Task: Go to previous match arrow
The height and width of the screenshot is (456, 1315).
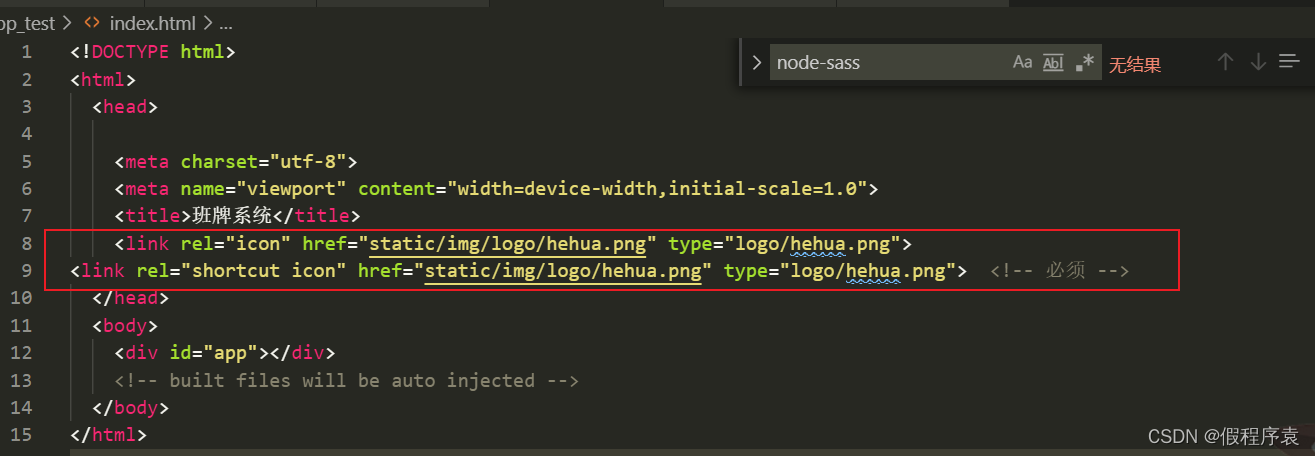Action: (x=1225, y=62)
